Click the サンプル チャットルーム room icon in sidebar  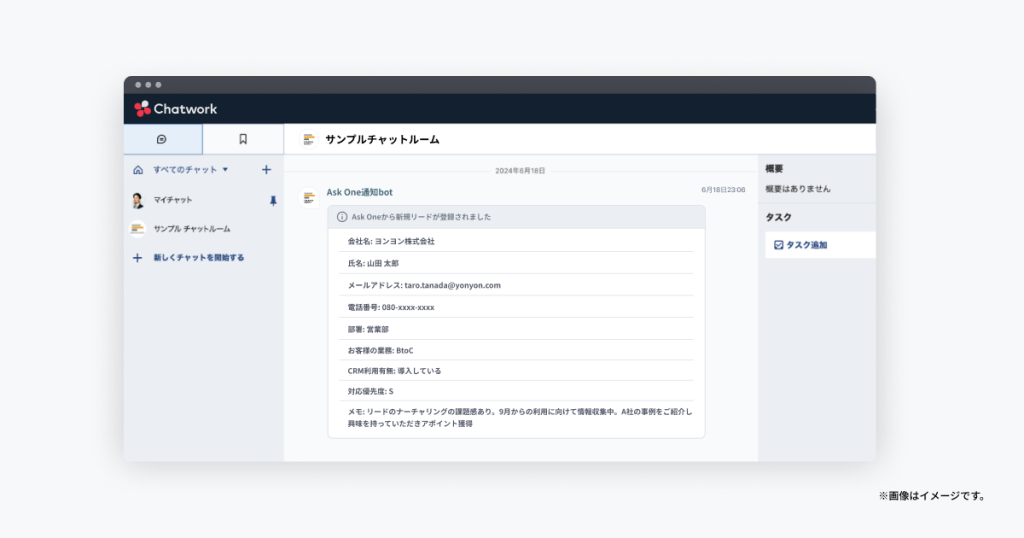pyautogui.click(x=138, y=229)
